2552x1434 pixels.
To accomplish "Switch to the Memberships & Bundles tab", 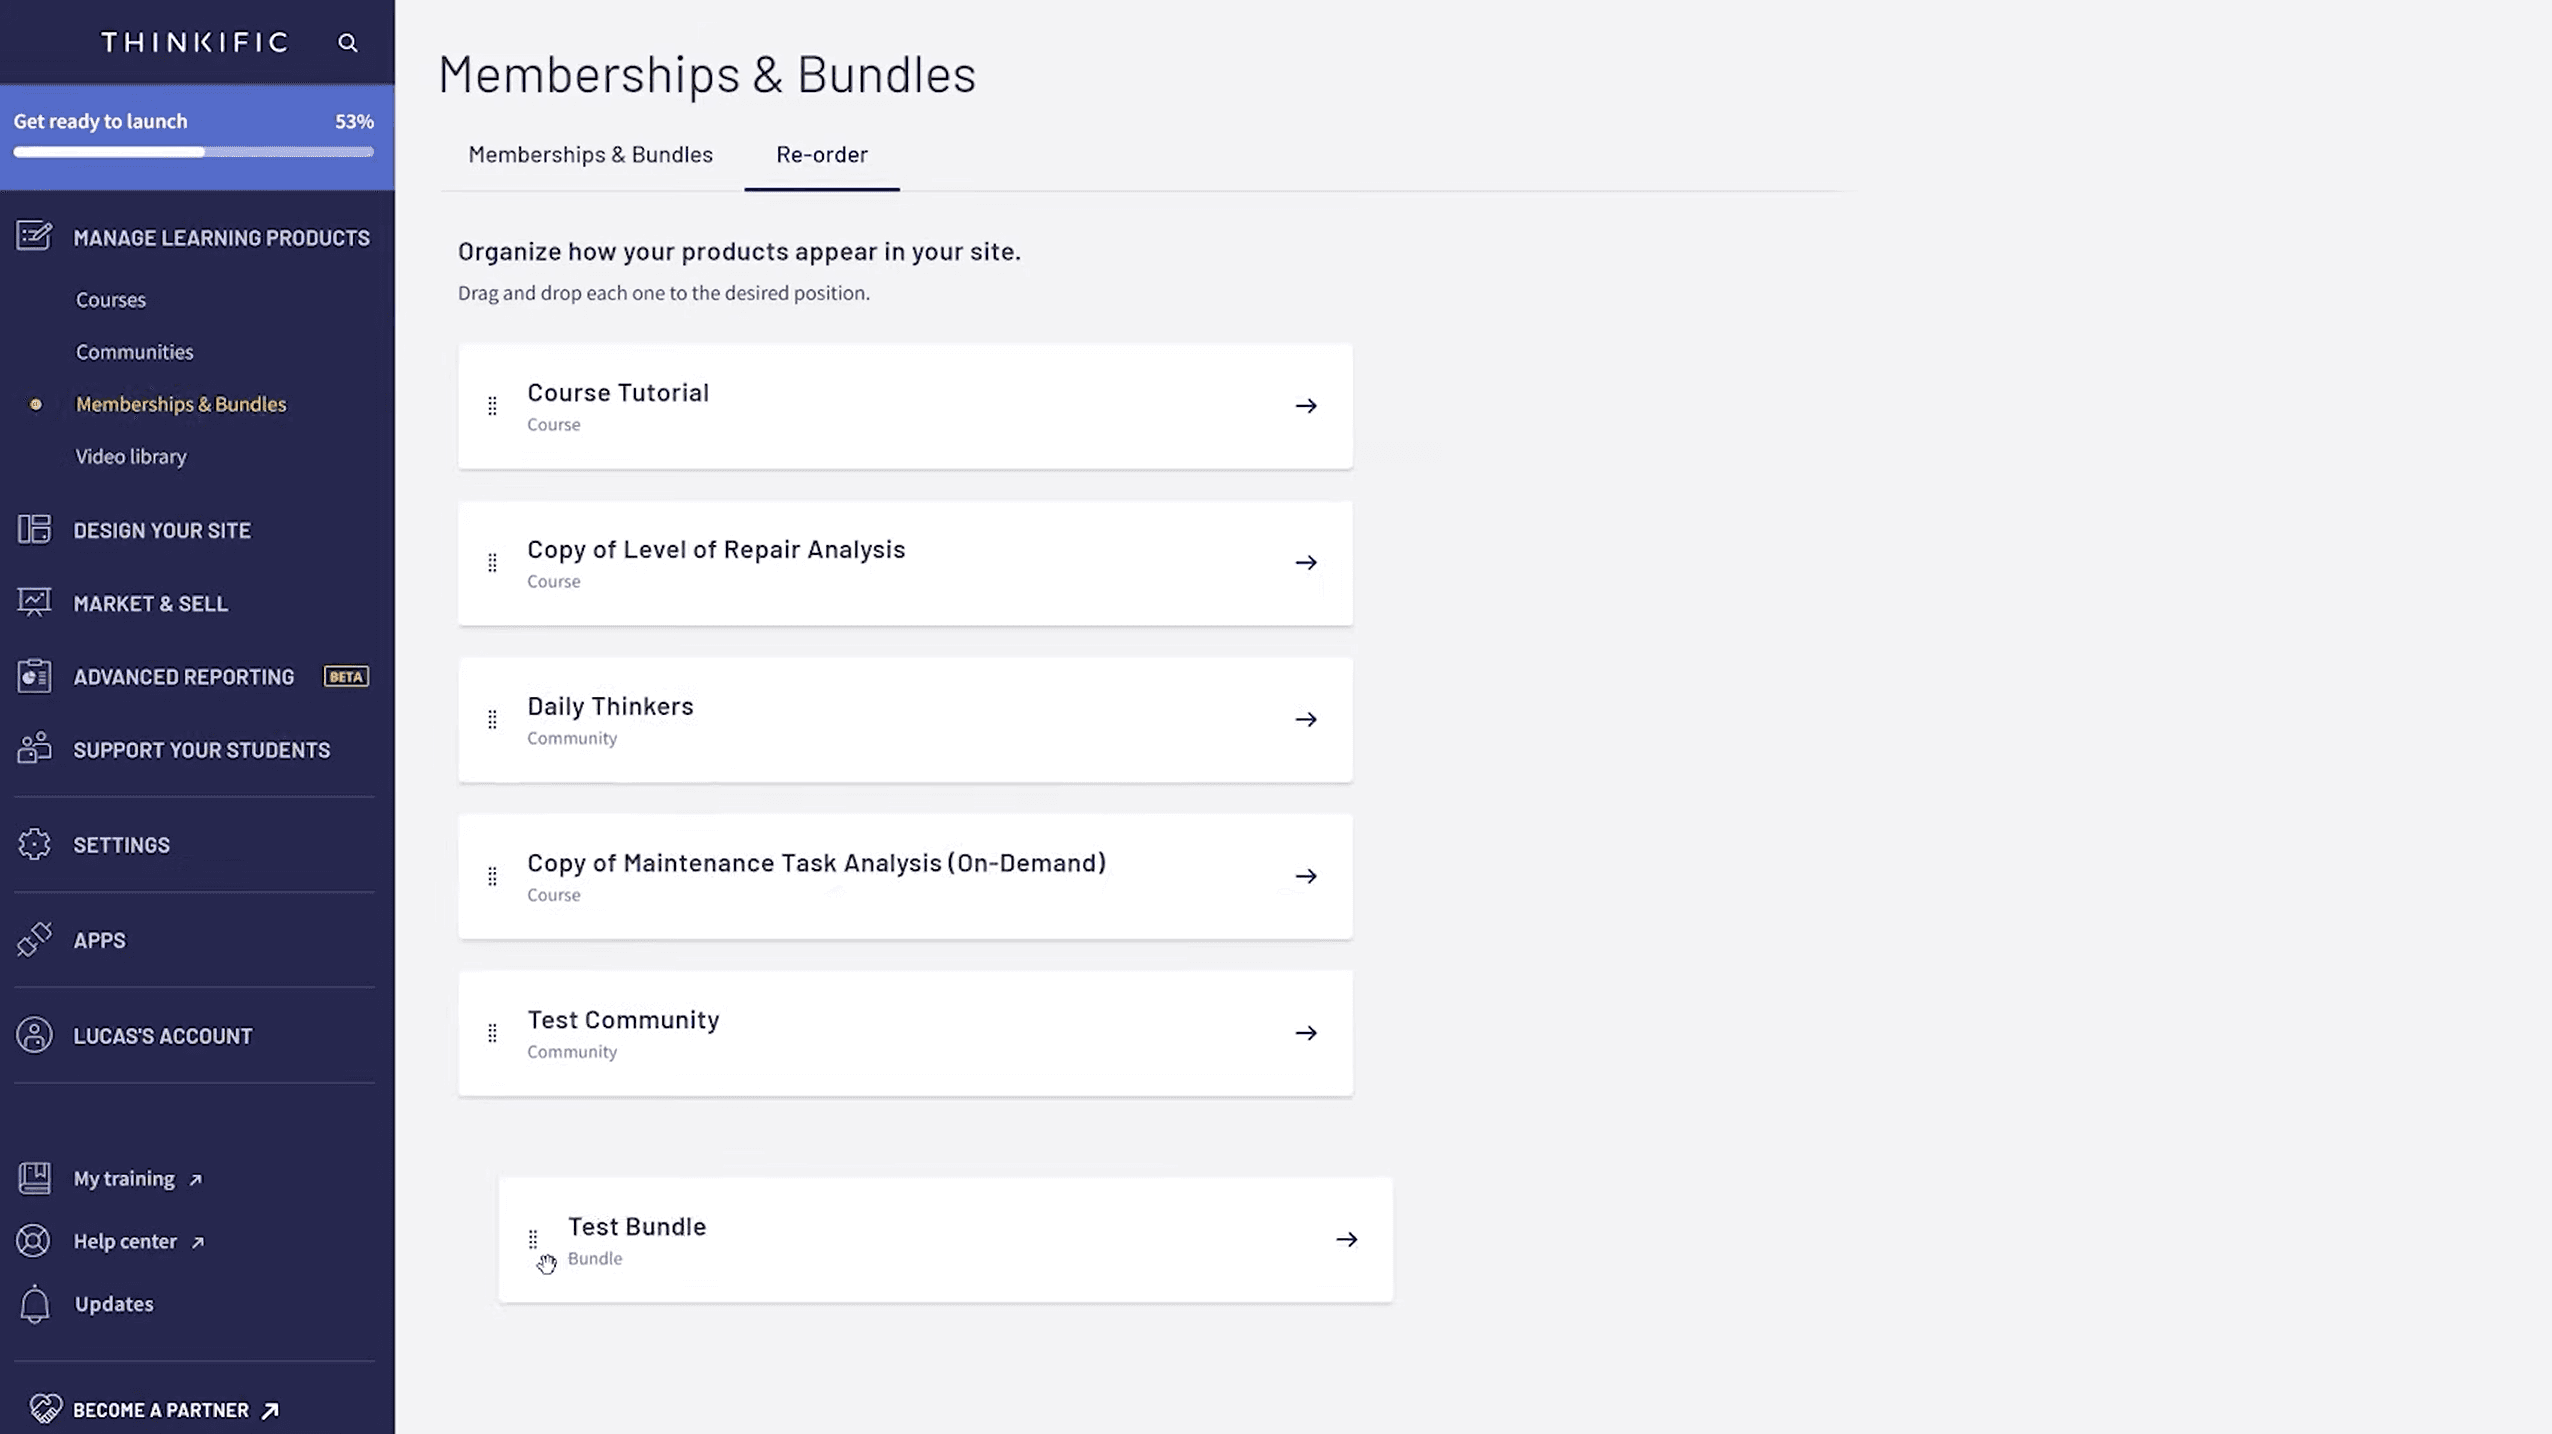I will 590,154.
